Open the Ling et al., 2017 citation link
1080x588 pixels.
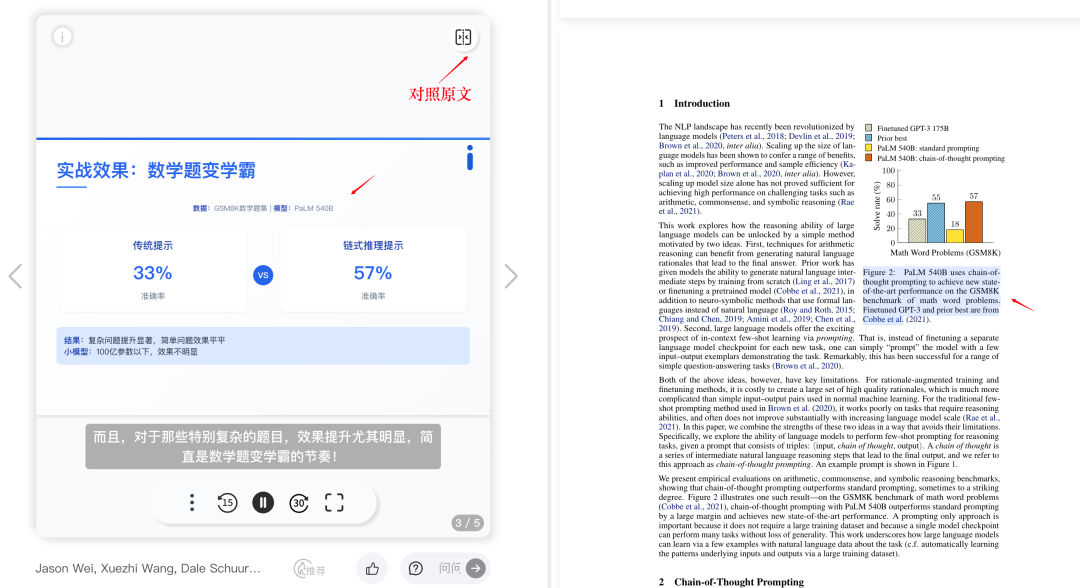click(x=824, y=282)
